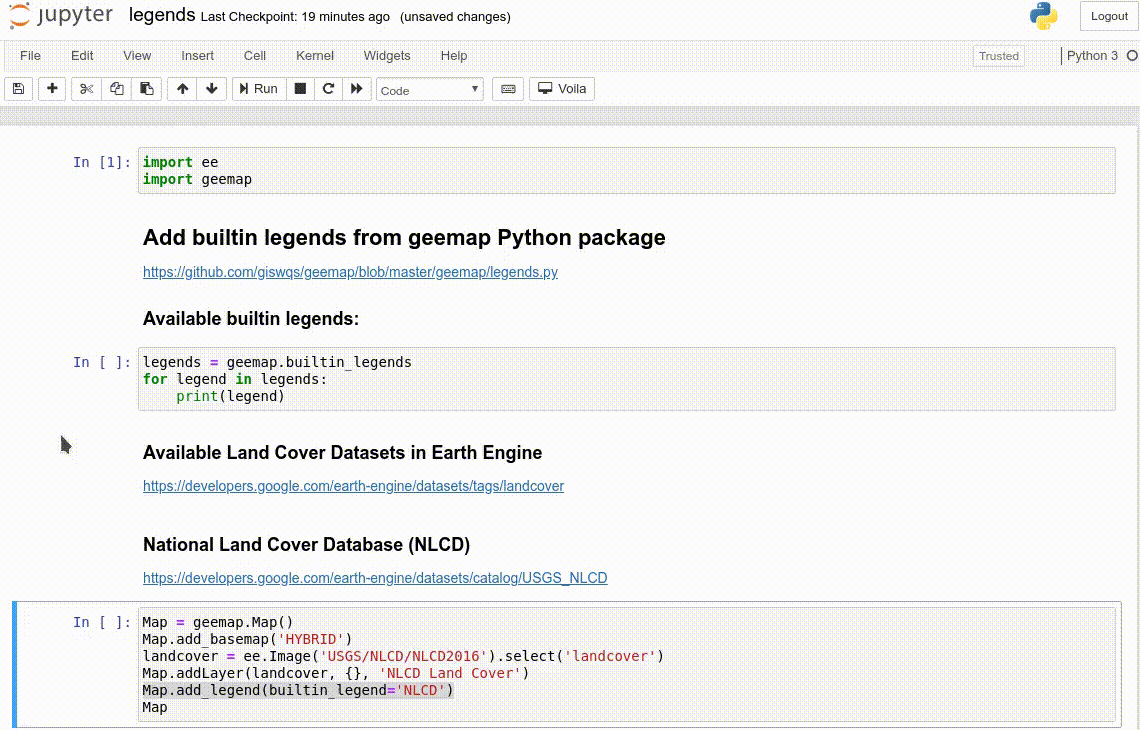This screenshot has height=730, width=1140.
Task: Open the Widgets menu
Action: pos(387,56)
